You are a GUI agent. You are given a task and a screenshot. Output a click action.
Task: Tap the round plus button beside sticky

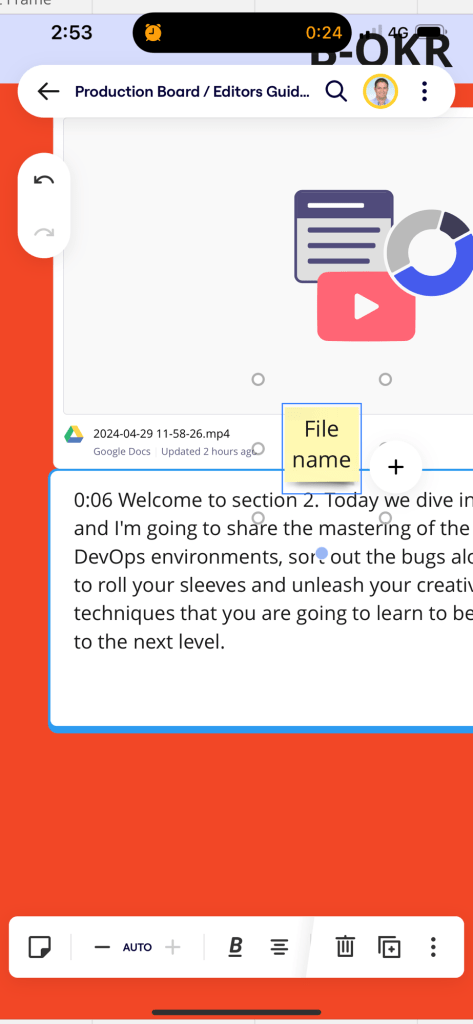click(395, 467)
